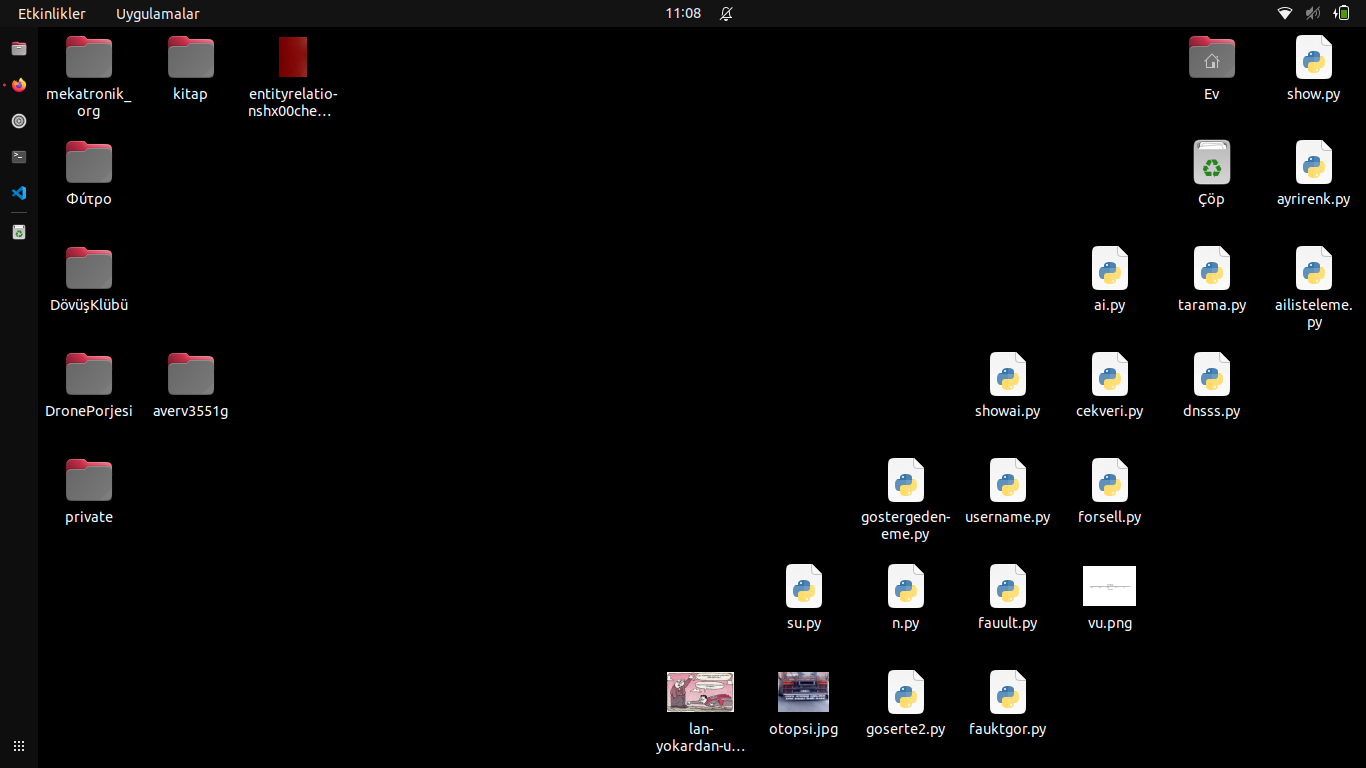Click the muted volume icon
The height and width of the screenshot is (768, 1366).
click(1313, 13)
